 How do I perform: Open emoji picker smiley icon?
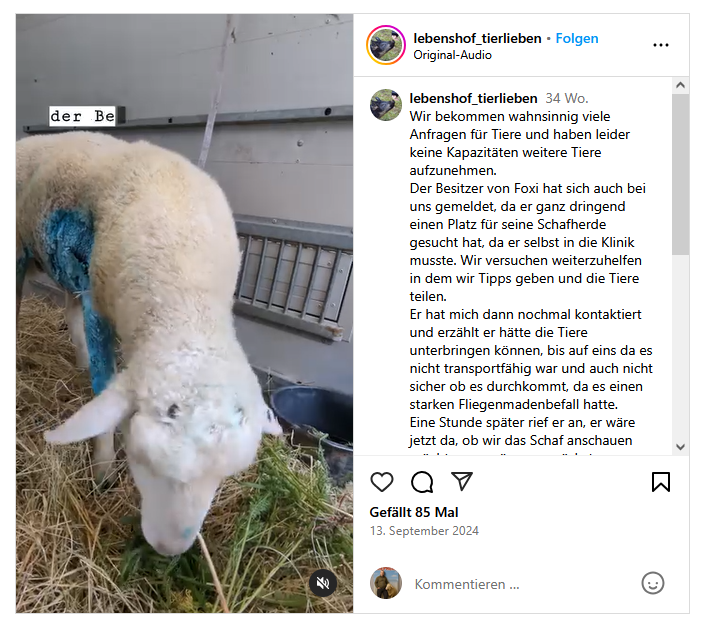(x=653, y=583)
